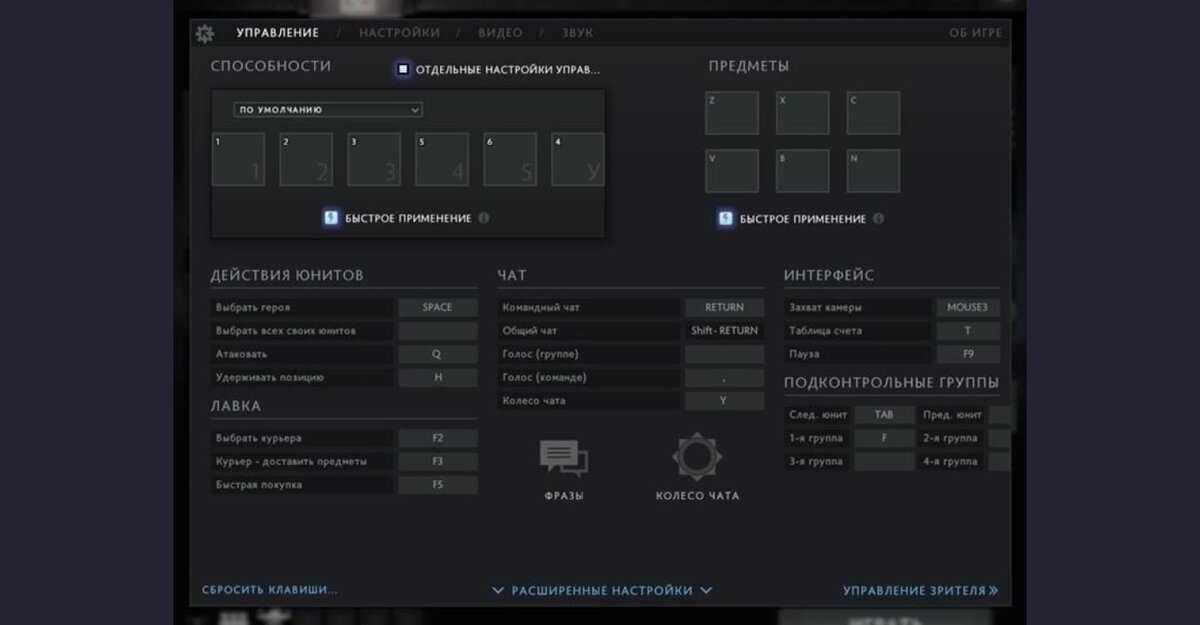The width and height of the screenshot is (1200, 625).
Task: Open the ФРАЗЫ chat phrases icon
Action: coord(564,459)
